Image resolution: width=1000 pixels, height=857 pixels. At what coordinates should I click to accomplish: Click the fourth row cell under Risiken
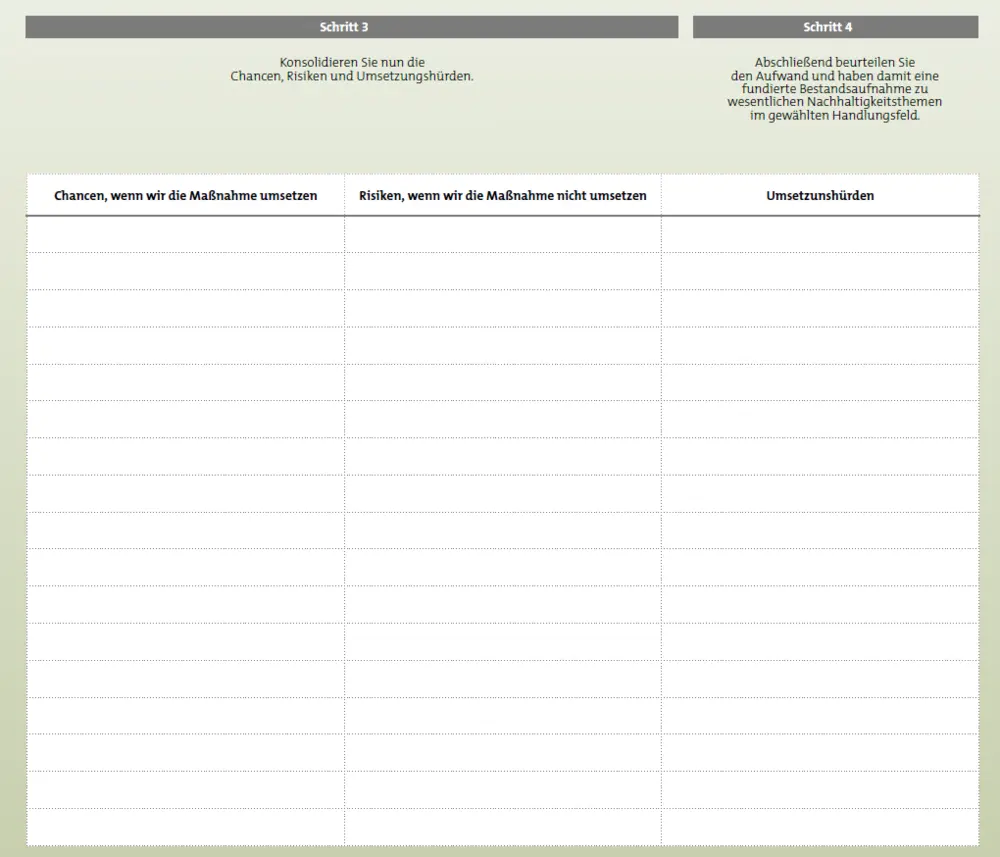[x=502, y=345]
